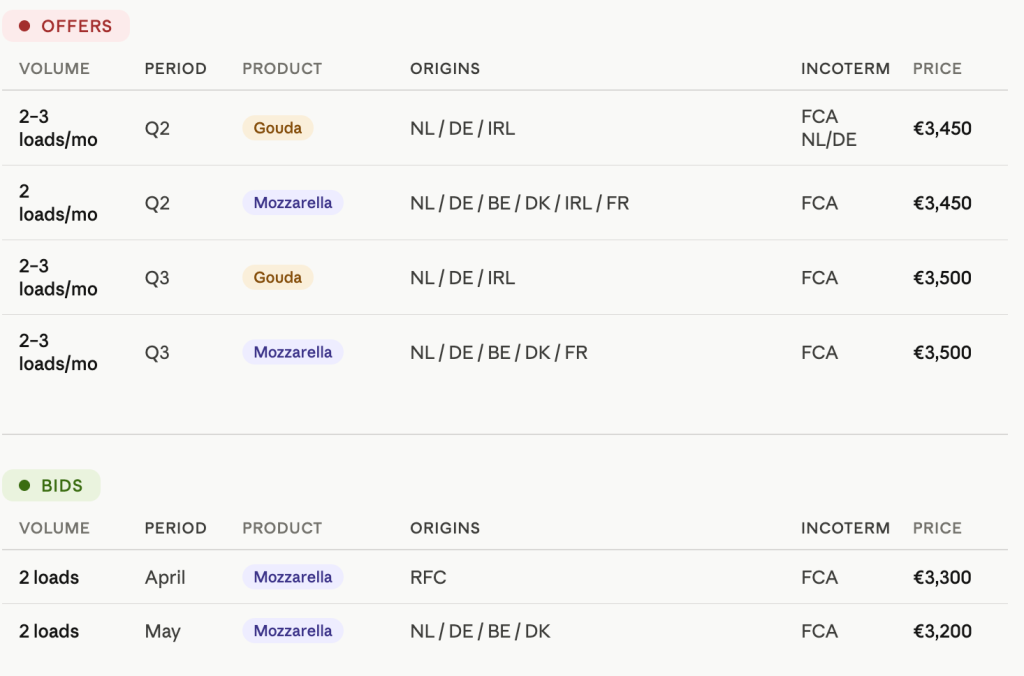The image size is (1024, 676).
Task: Select the €3,300 price on April bid
Action: (942, 577)
